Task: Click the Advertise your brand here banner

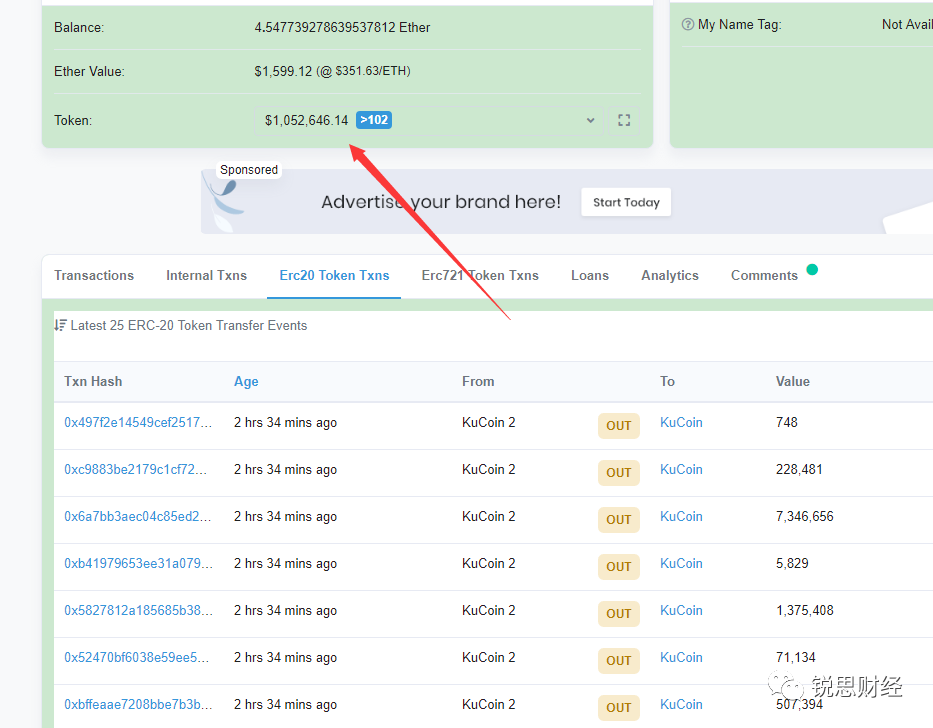Action: pos(441,202)
